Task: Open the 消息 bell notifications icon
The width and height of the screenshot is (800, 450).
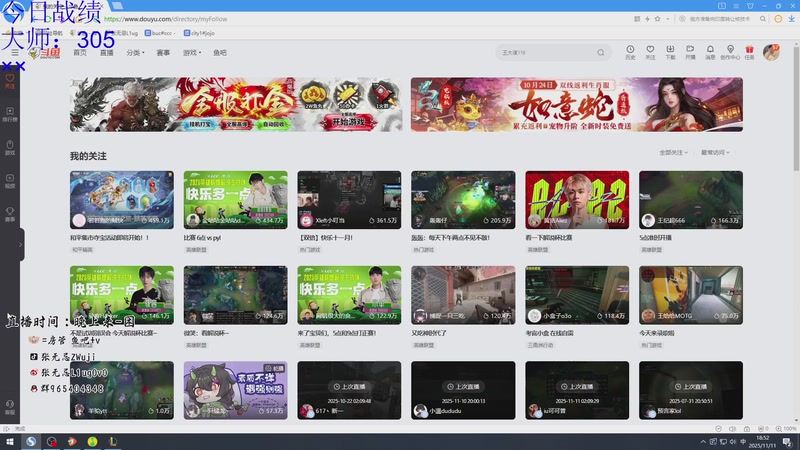Action: coord(710,52)
